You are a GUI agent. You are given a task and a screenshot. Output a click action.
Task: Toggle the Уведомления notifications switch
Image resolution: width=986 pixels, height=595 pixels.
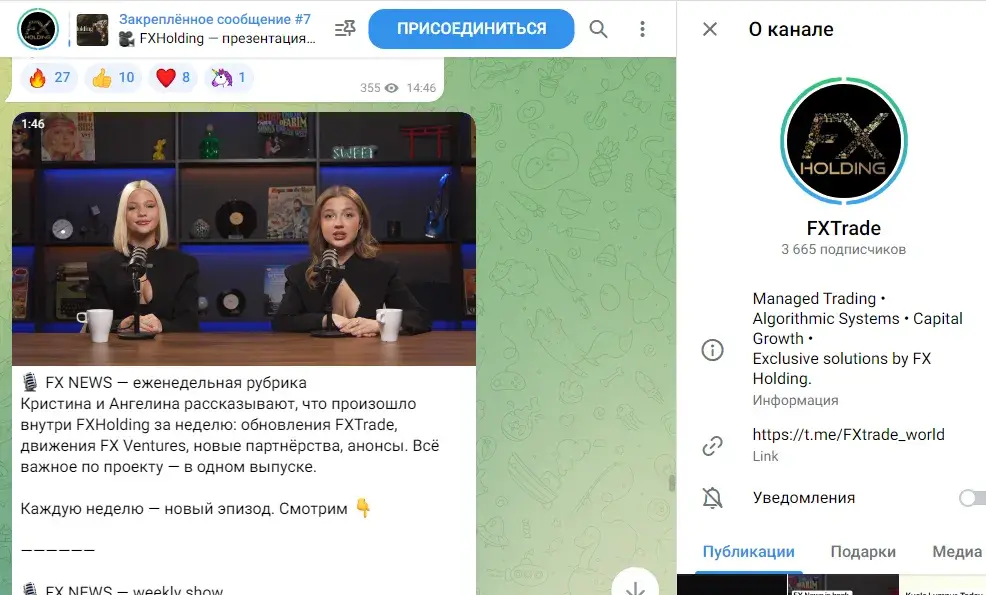pyautogui.click(x=972, y=498)
